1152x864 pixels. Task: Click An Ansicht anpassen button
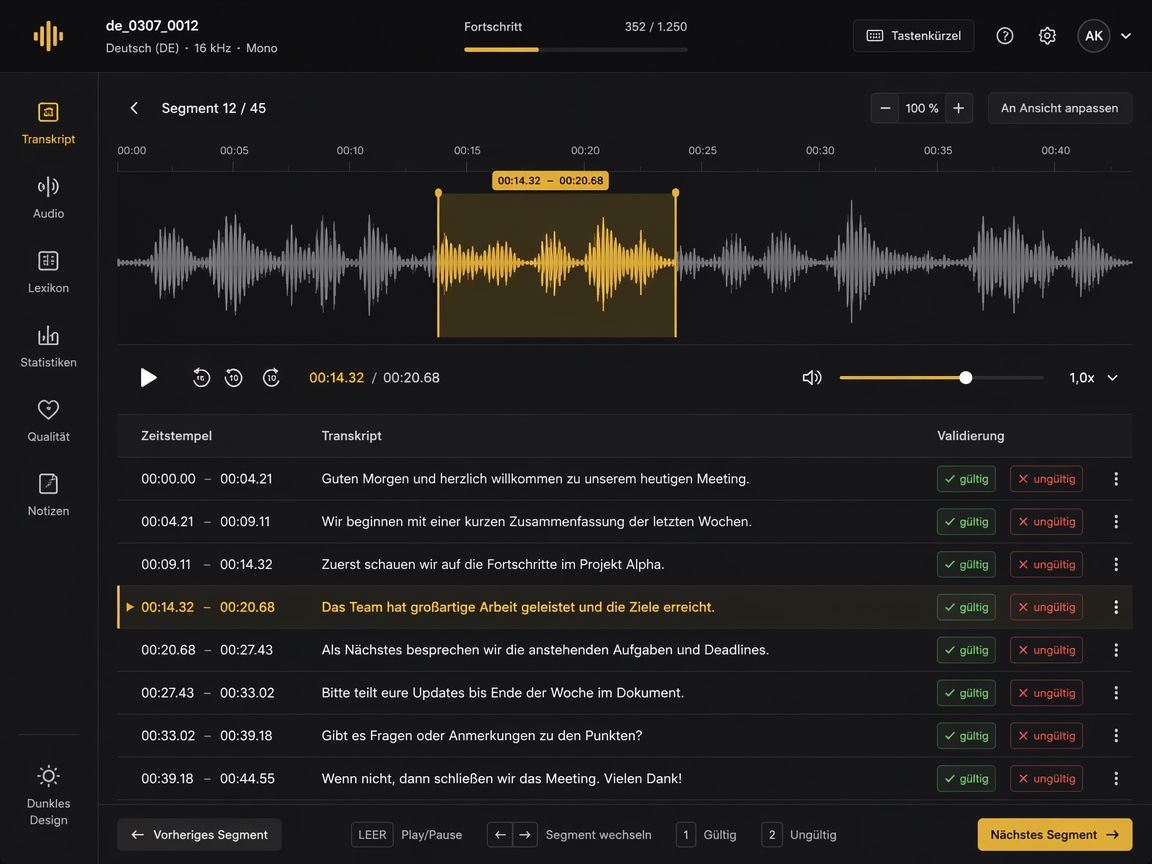coord(1059,108)
